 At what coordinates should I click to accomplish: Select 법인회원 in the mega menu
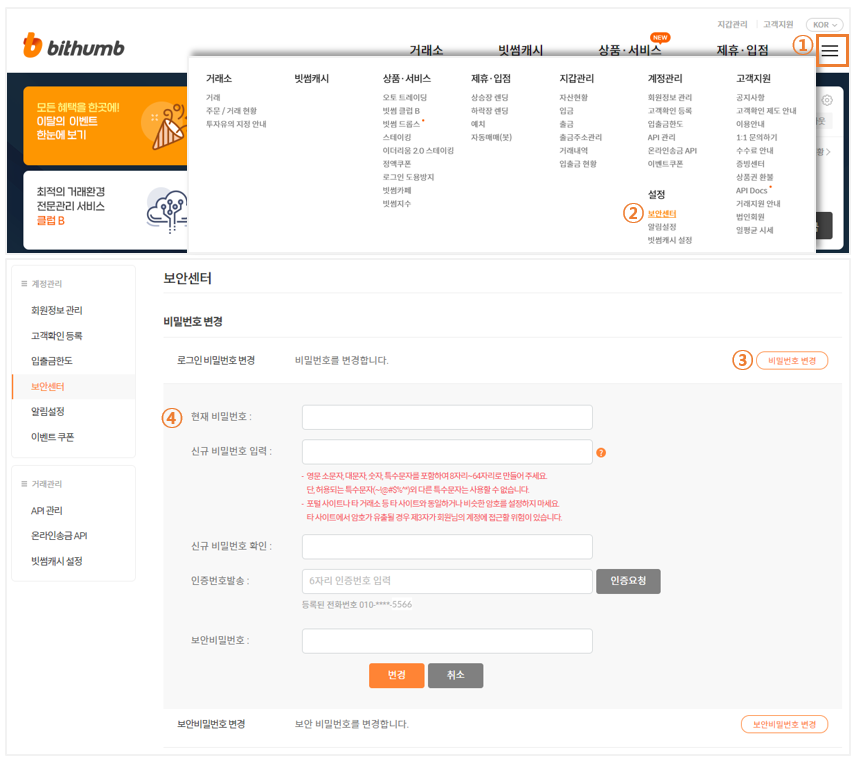(750, 217)
